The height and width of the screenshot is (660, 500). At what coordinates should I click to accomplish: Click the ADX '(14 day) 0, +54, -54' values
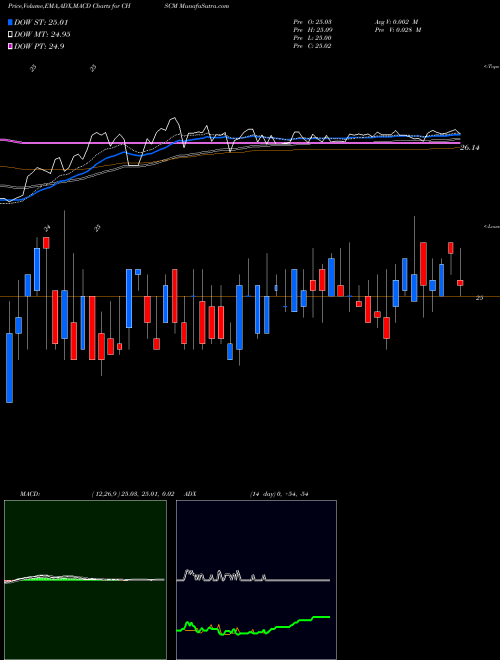[x=279, y=494]
